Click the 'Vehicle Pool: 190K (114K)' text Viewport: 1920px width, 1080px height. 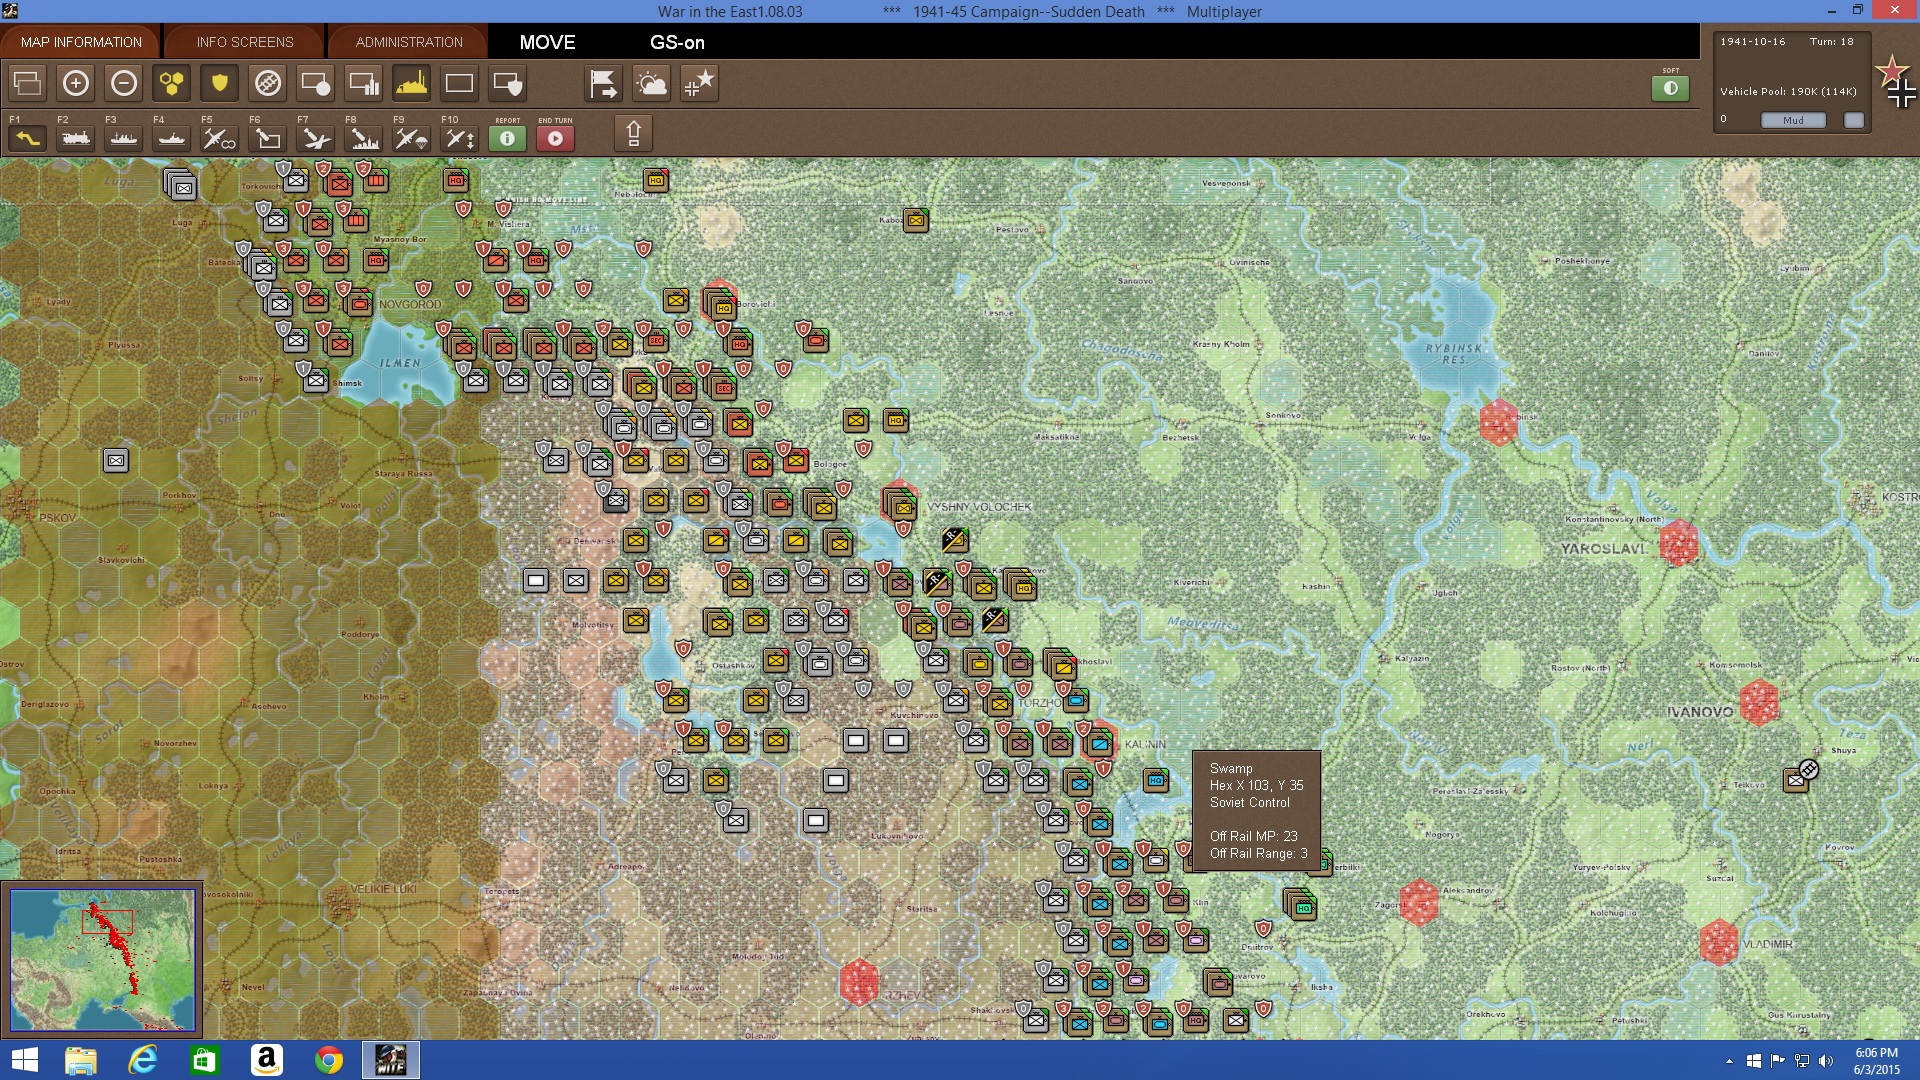coord(1788,91)
